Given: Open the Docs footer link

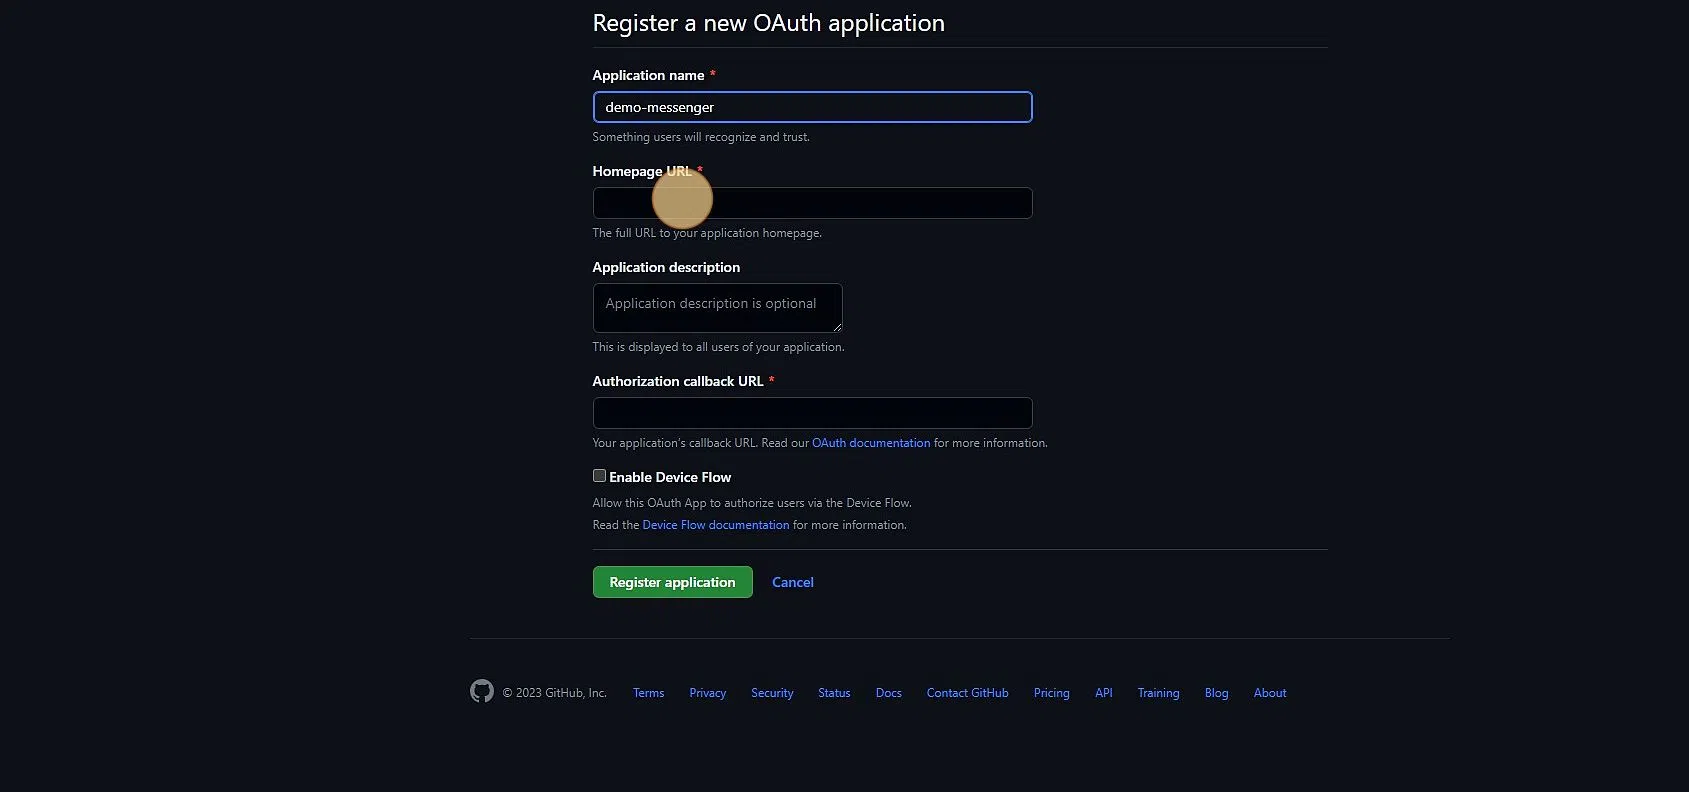Looking at the screenshot, I should tap(888, 693).
